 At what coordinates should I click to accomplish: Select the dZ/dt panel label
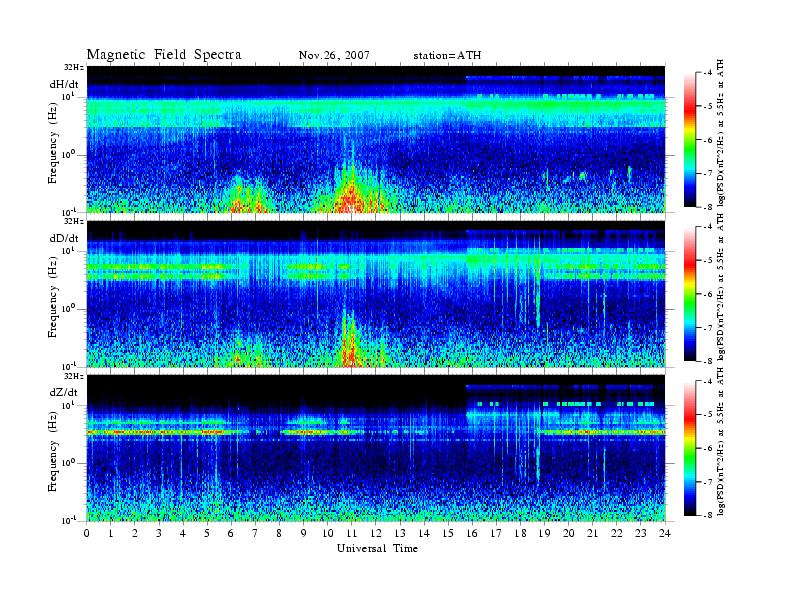(x=64, y=392)
